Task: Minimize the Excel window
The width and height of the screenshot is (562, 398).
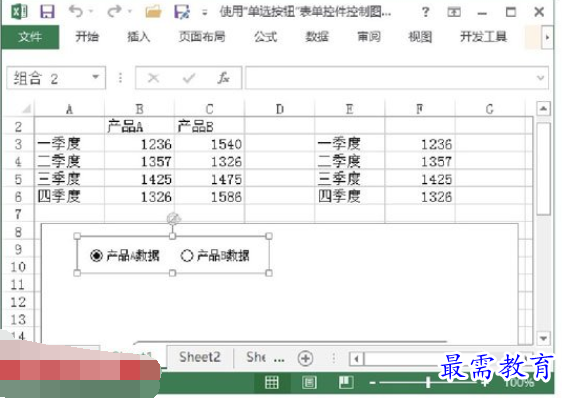Action: tap(482, 13)
